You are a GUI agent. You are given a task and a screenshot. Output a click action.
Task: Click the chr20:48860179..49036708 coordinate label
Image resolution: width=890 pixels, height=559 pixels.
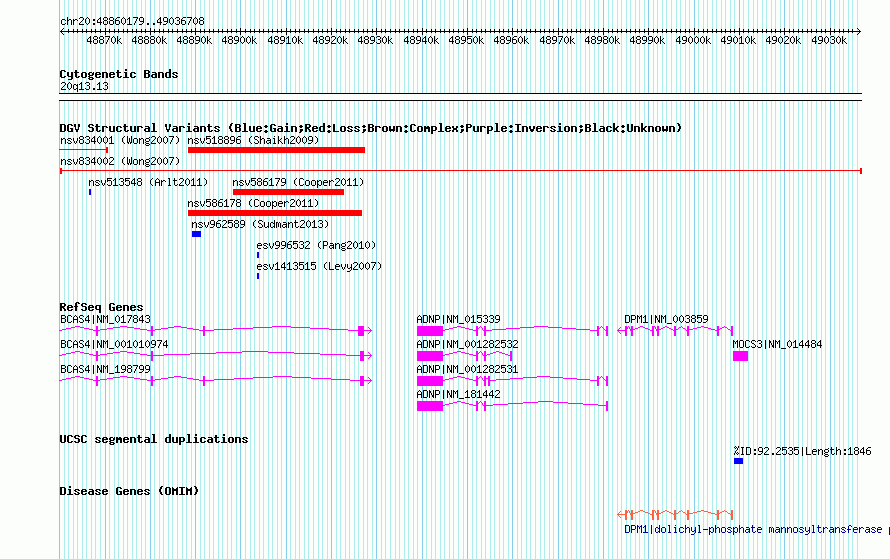[x=132, y=21]
